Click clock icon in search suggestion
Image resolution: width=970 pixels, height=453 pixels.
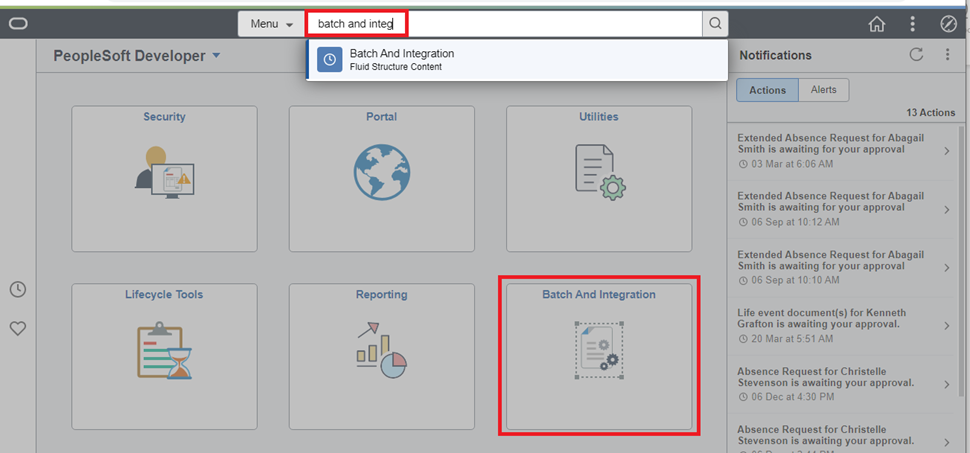point(330,60)
